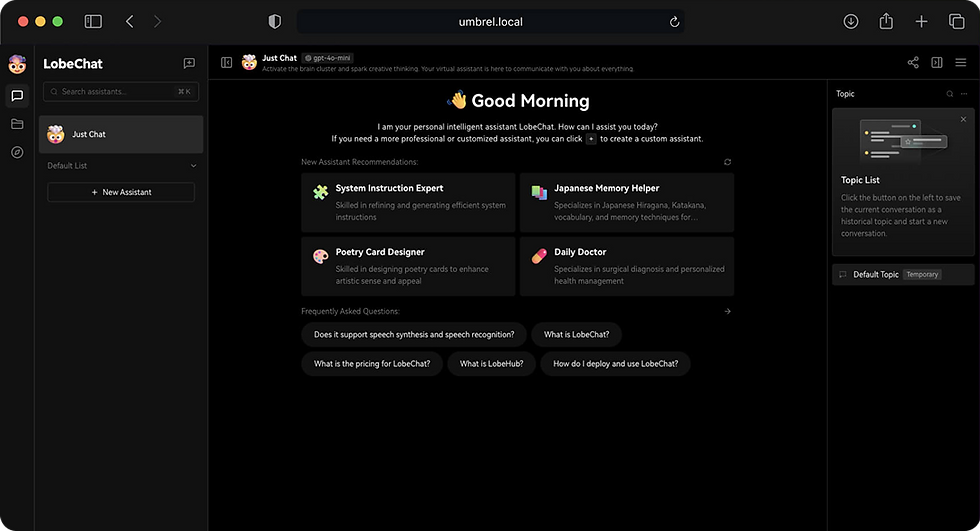Click the 'Frequently Asked Questions:' label
The height and width of the screenshot is (531, 980).
(350, 311)
